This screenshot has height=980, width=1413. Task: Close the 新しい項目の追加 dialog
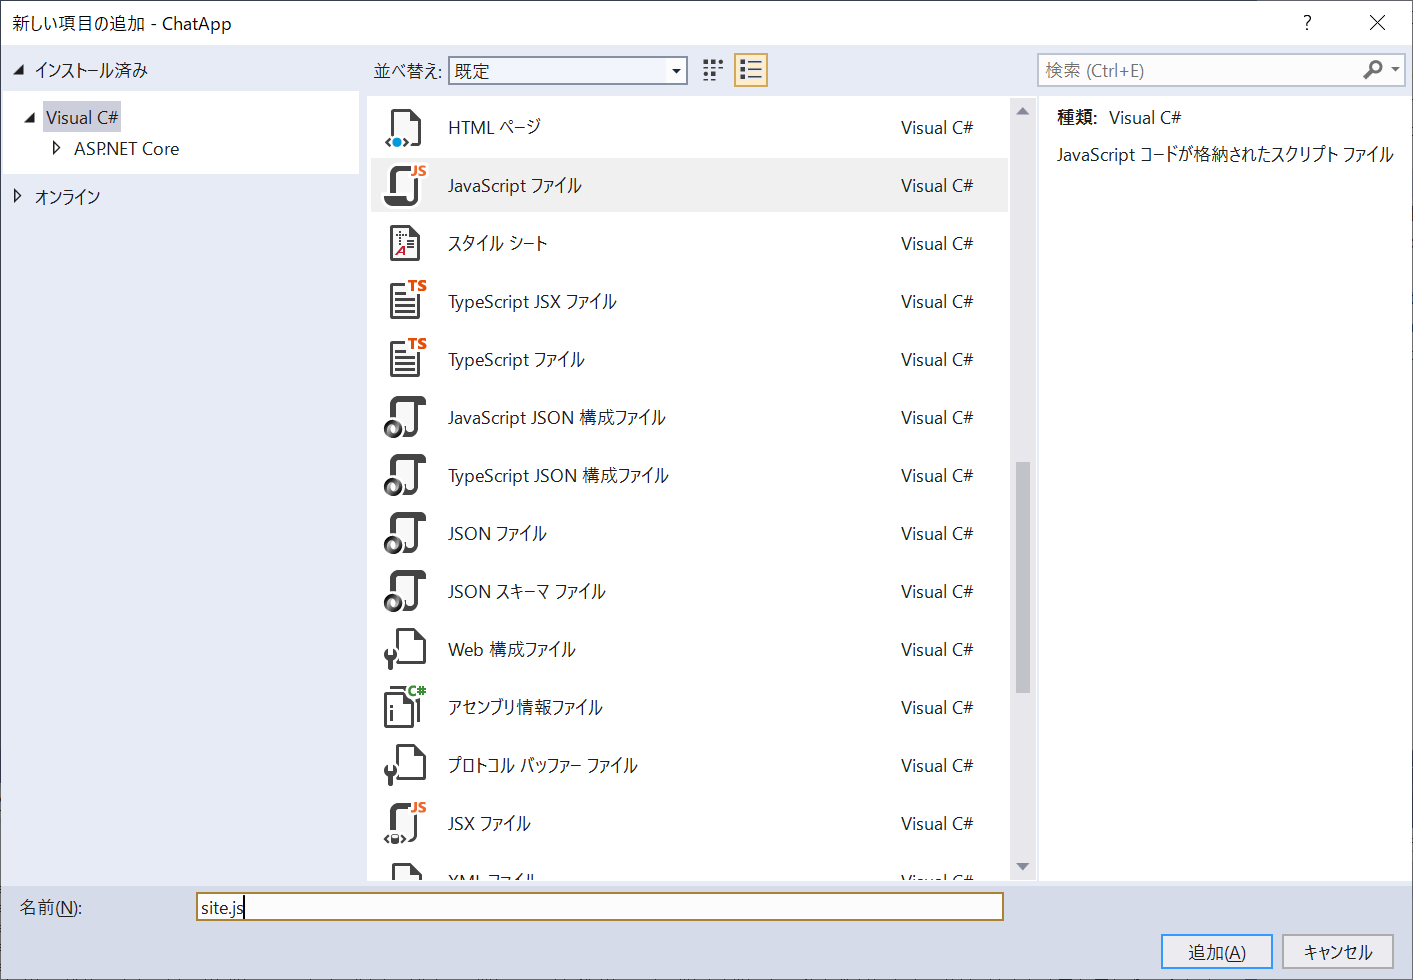coord(1377,23)
